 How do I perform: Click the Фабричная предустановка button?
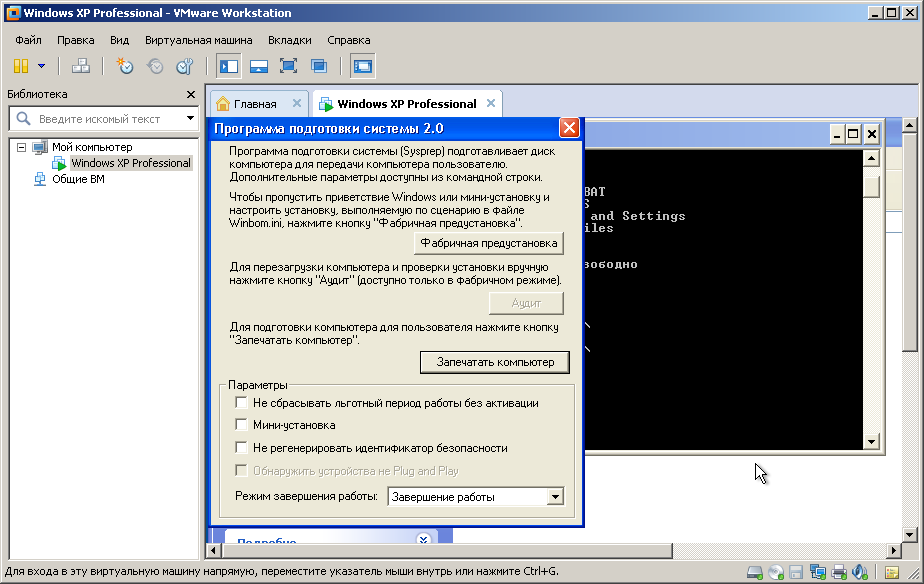pos(489,243)
